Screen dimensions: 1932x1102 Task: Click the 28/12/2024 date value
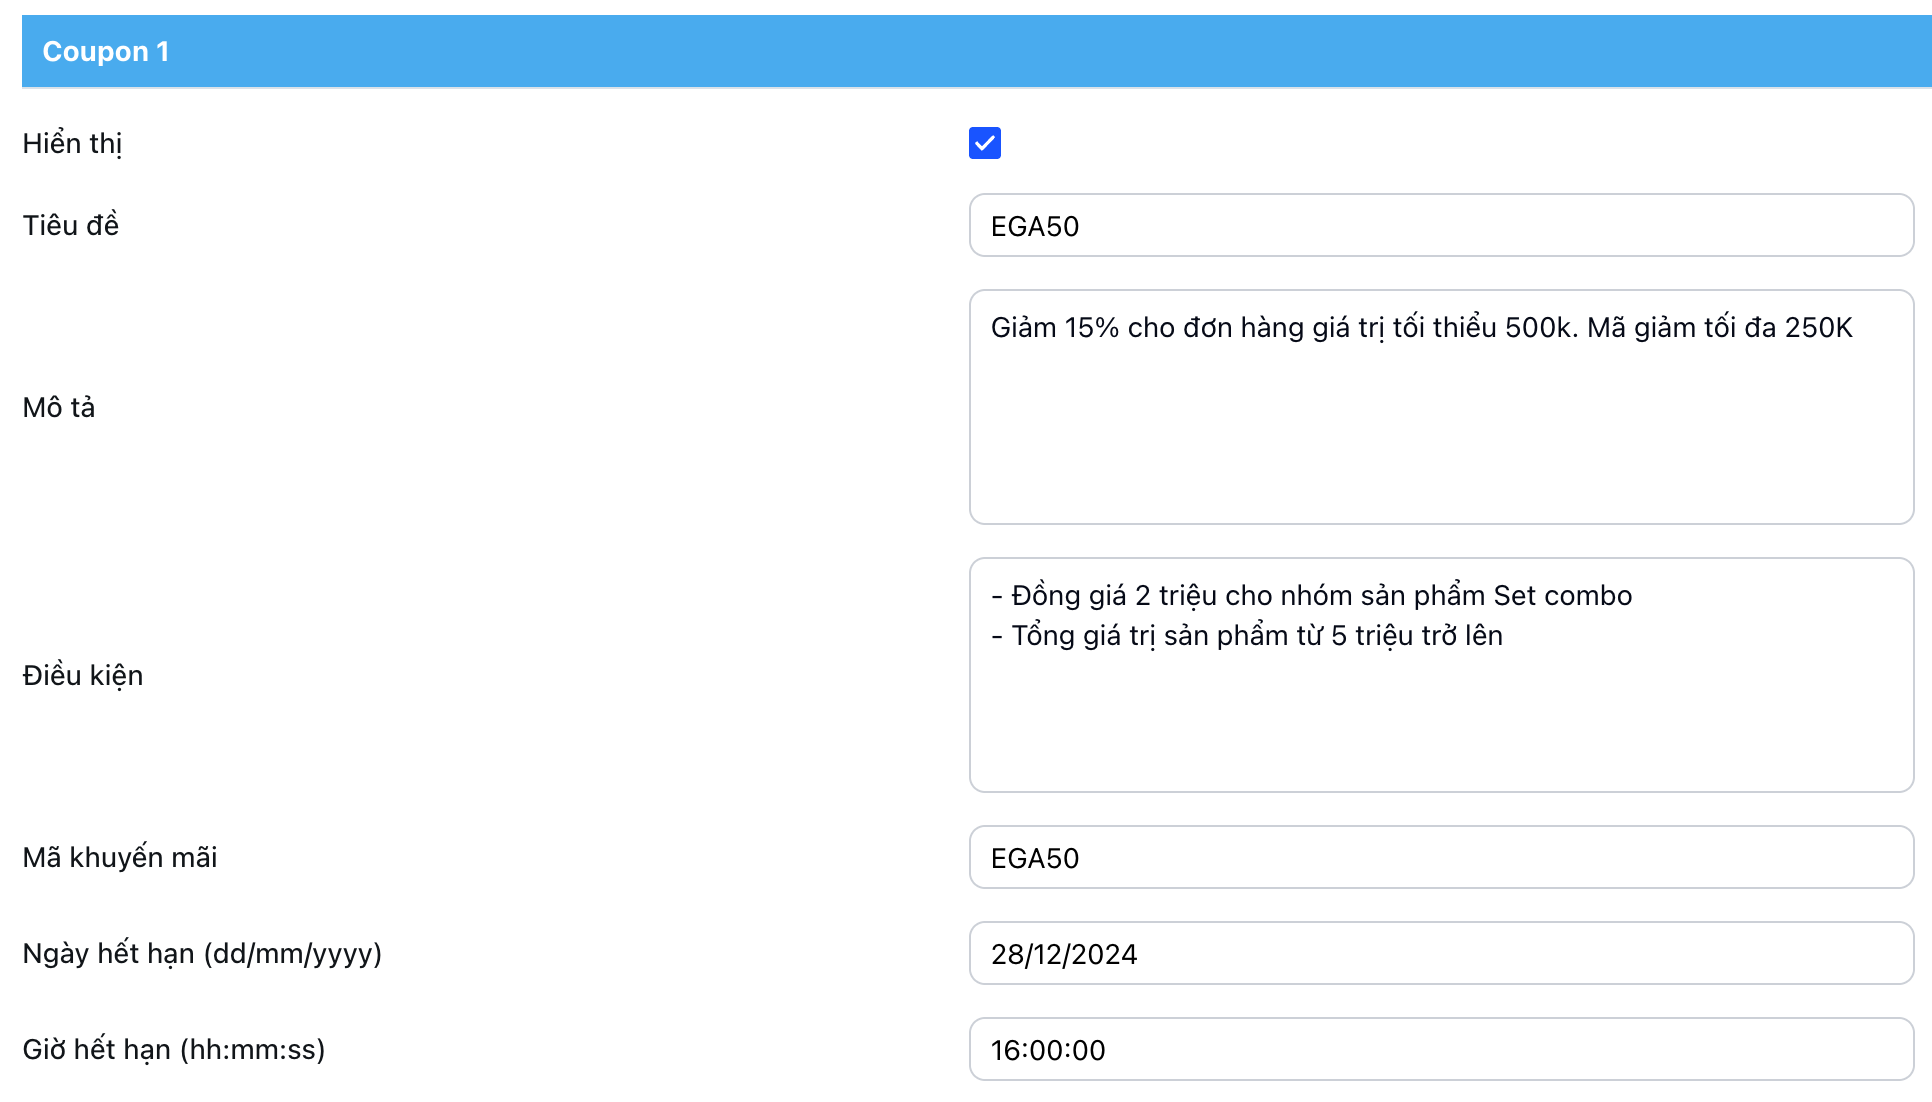tap(1063, 955)
